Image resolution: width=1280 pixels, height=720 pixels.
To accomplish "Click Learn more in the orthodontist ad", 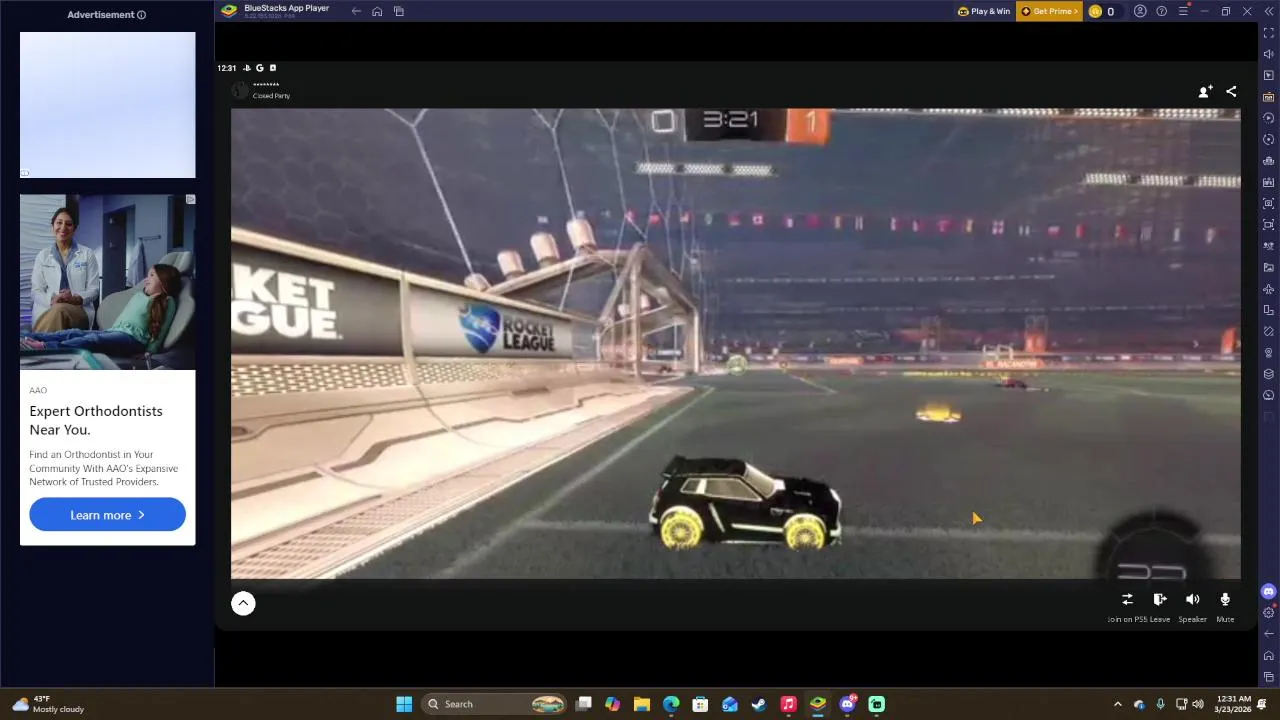I will point(107,515).
